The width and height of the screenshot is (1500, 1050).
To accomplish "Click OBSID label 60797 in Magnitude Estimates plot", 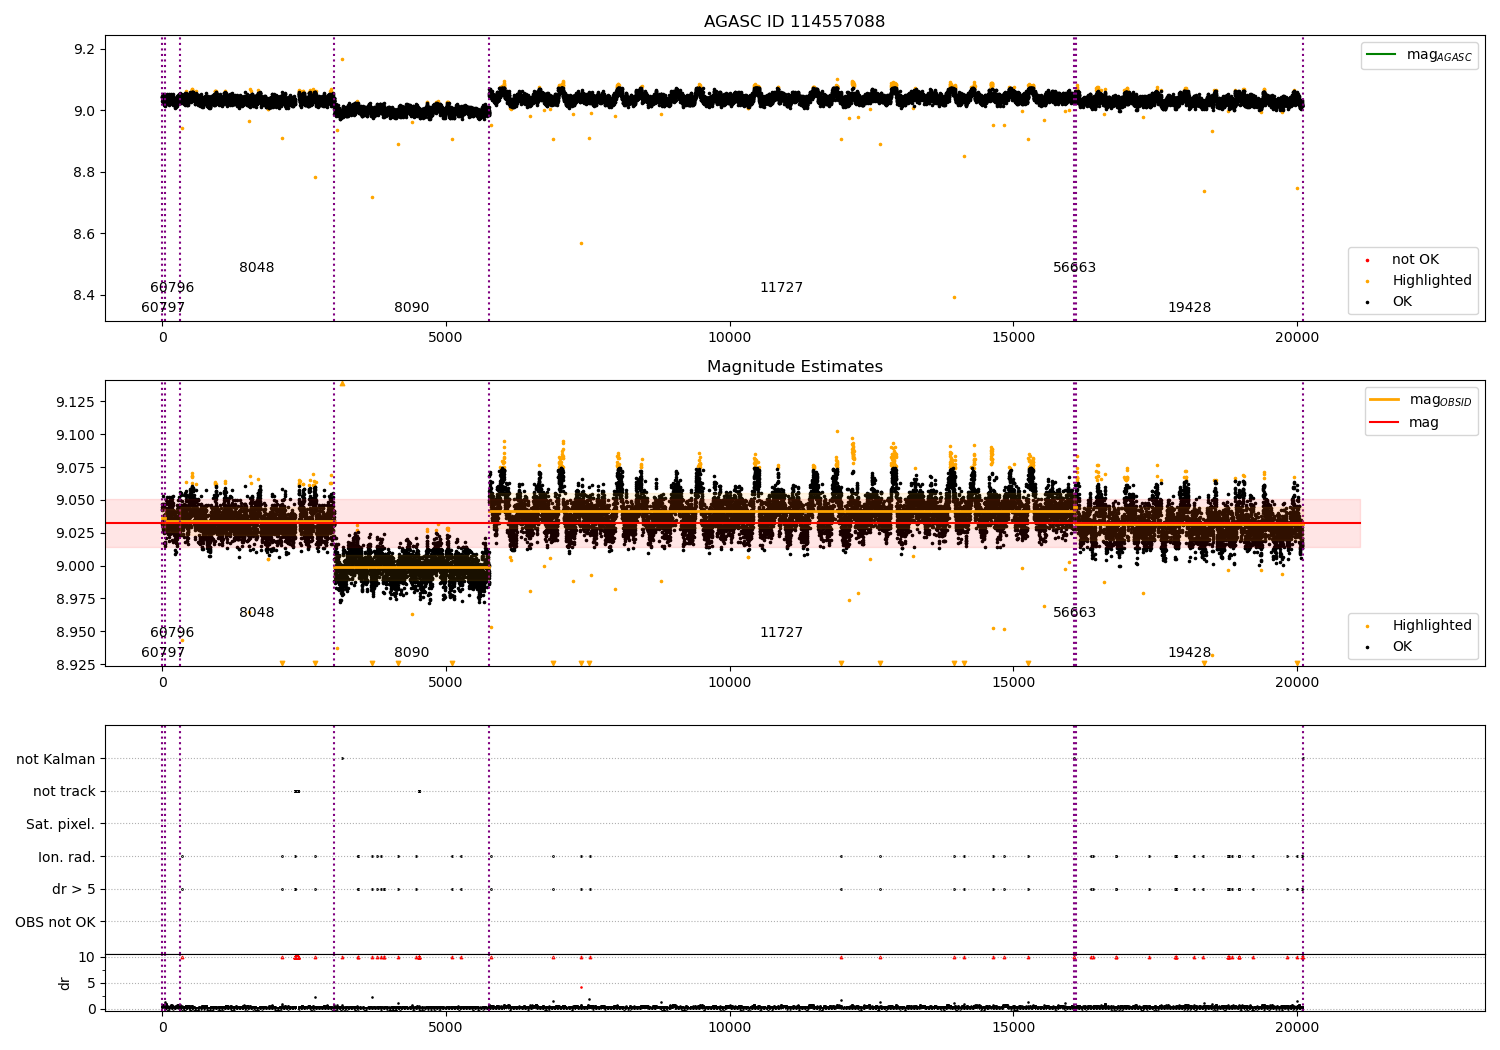I will tap(163, 653).
